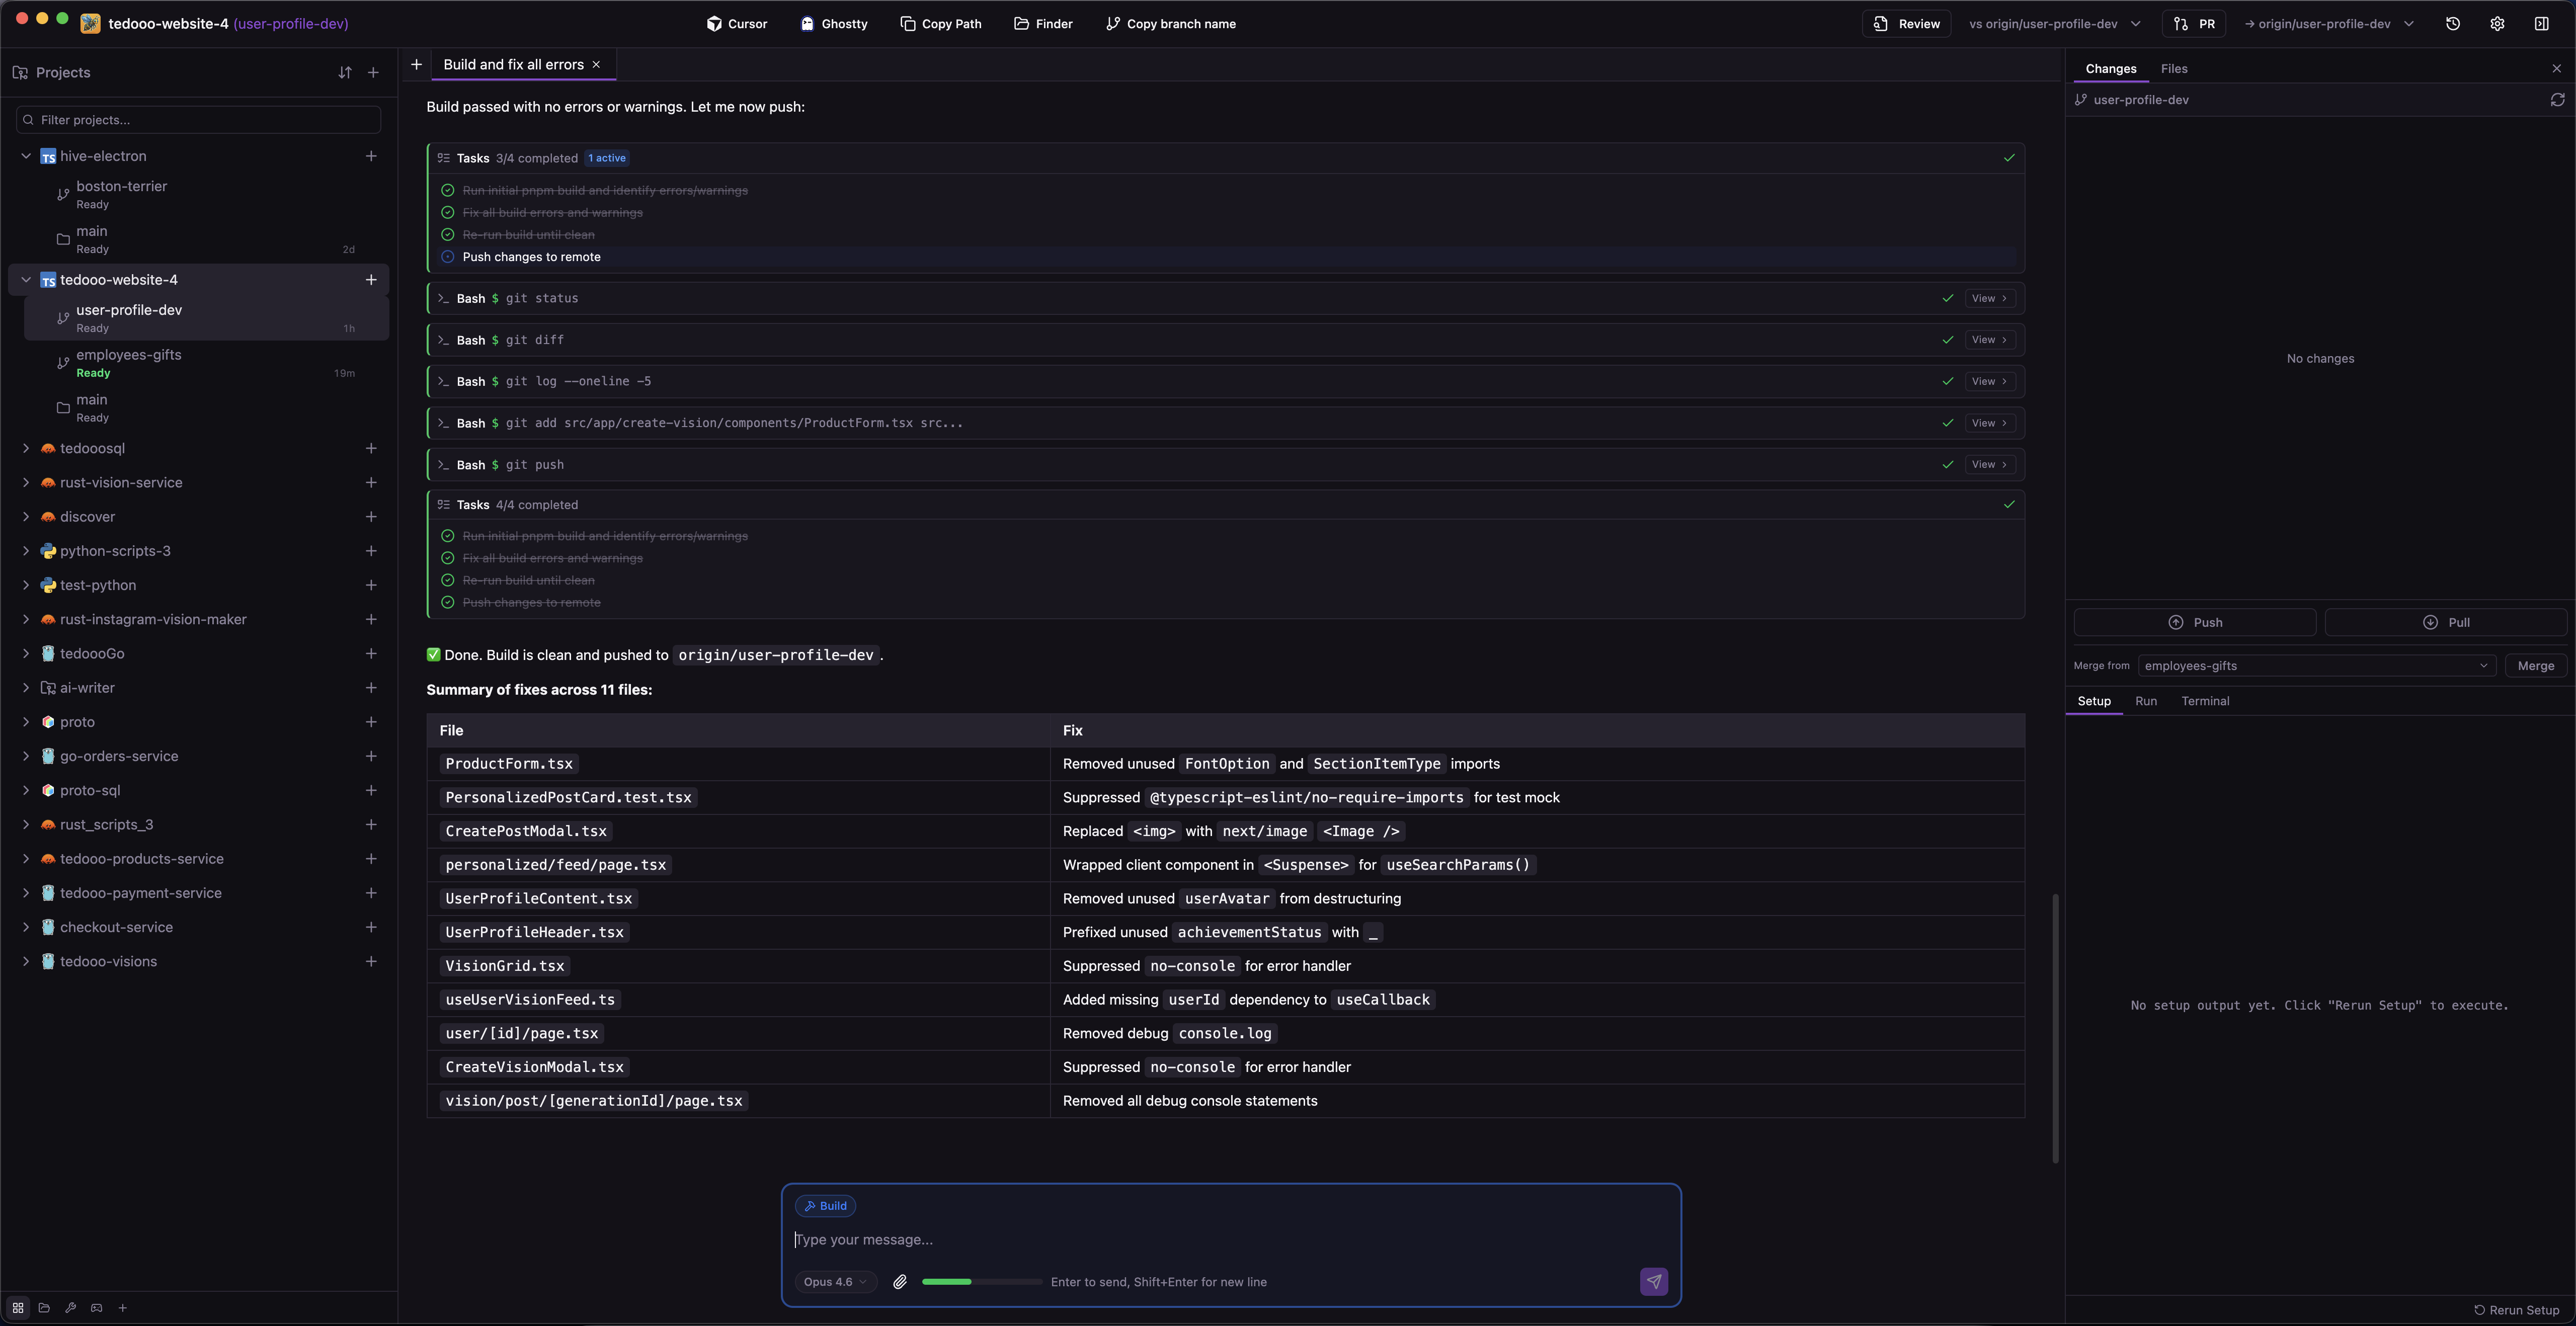Click the Review button
Screen dimensions: 2576x1326
pyautogui.click(x=1906, y=24)
